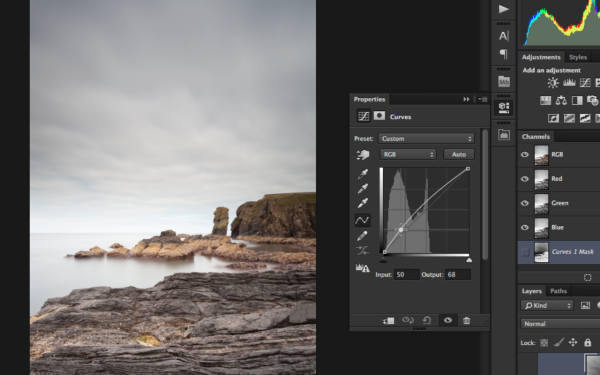Toggle visibility of the Green channel
The width and height of the screenshot is (600, 375).
point(525,203)
